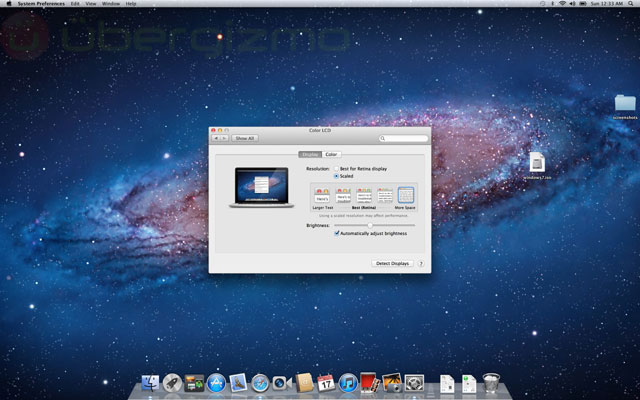
Task: Switch to the Color tab
Action: pos(331,154)
